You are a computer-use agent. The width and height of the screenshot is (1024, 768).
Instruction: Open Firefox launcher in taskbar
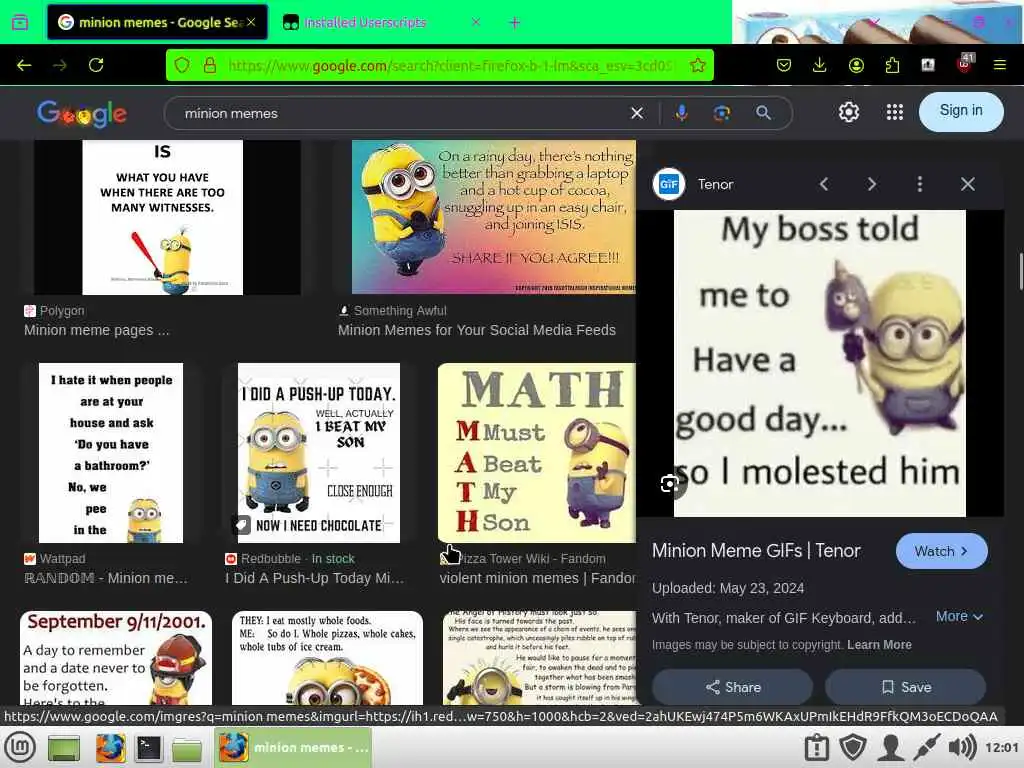(110, 748)
